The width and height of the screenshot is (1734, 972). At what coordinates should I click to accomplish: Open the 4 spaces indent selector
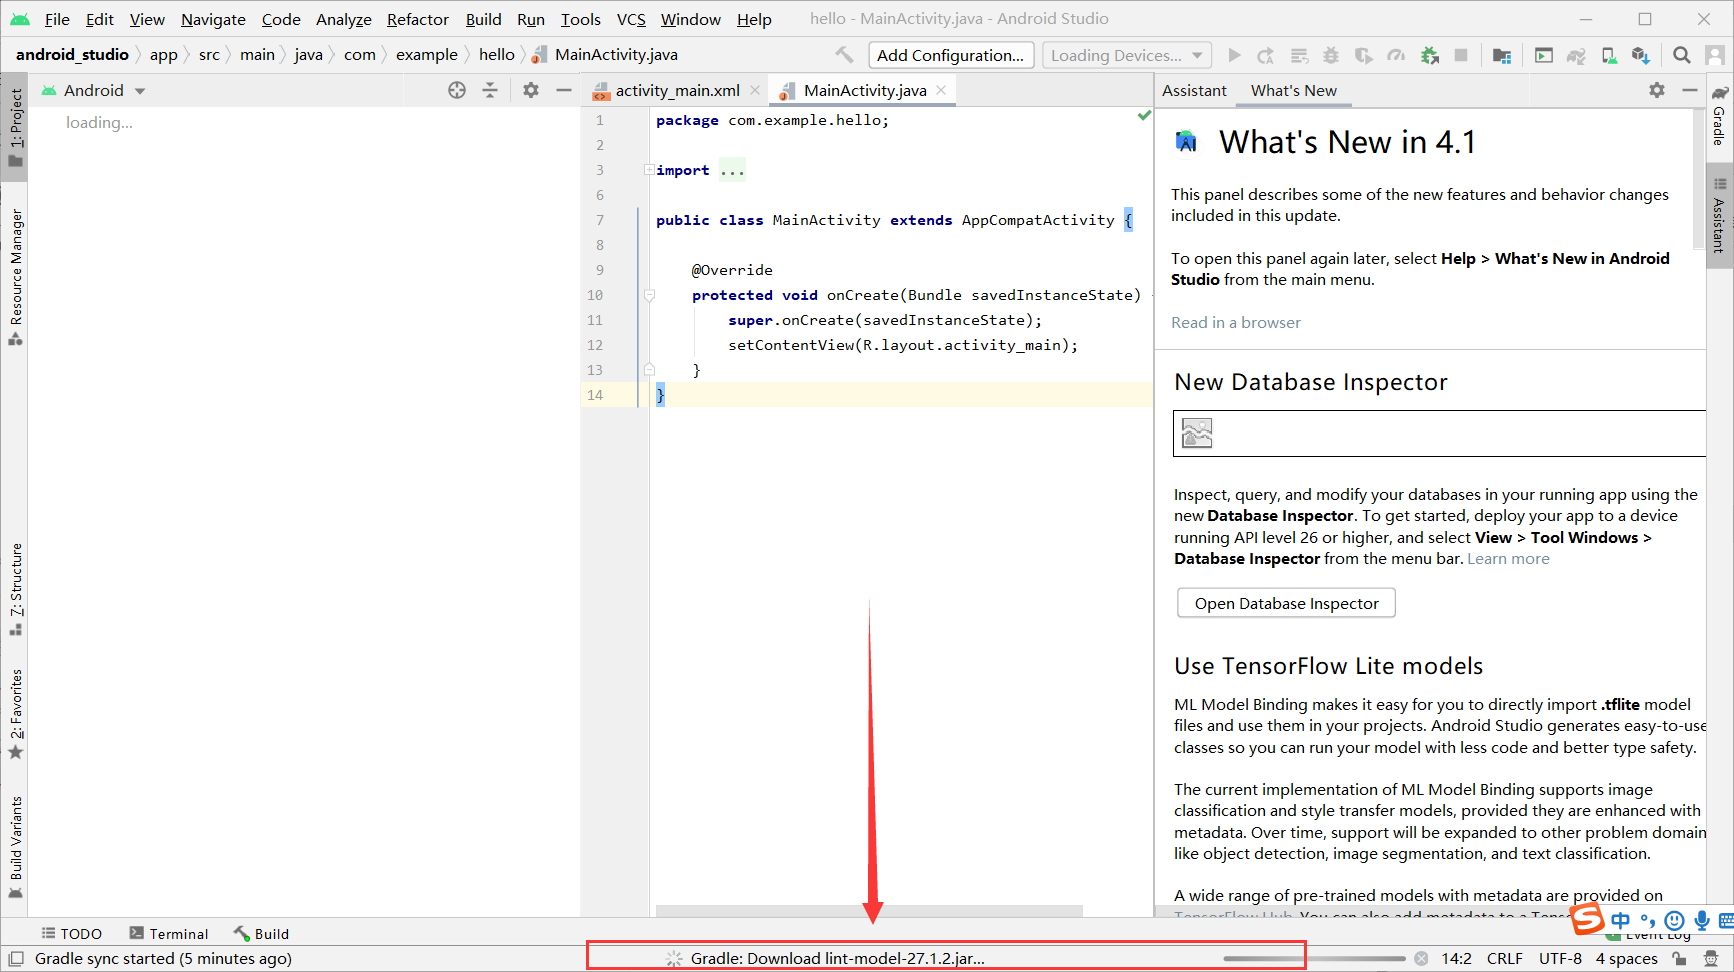coord(1626,958)
